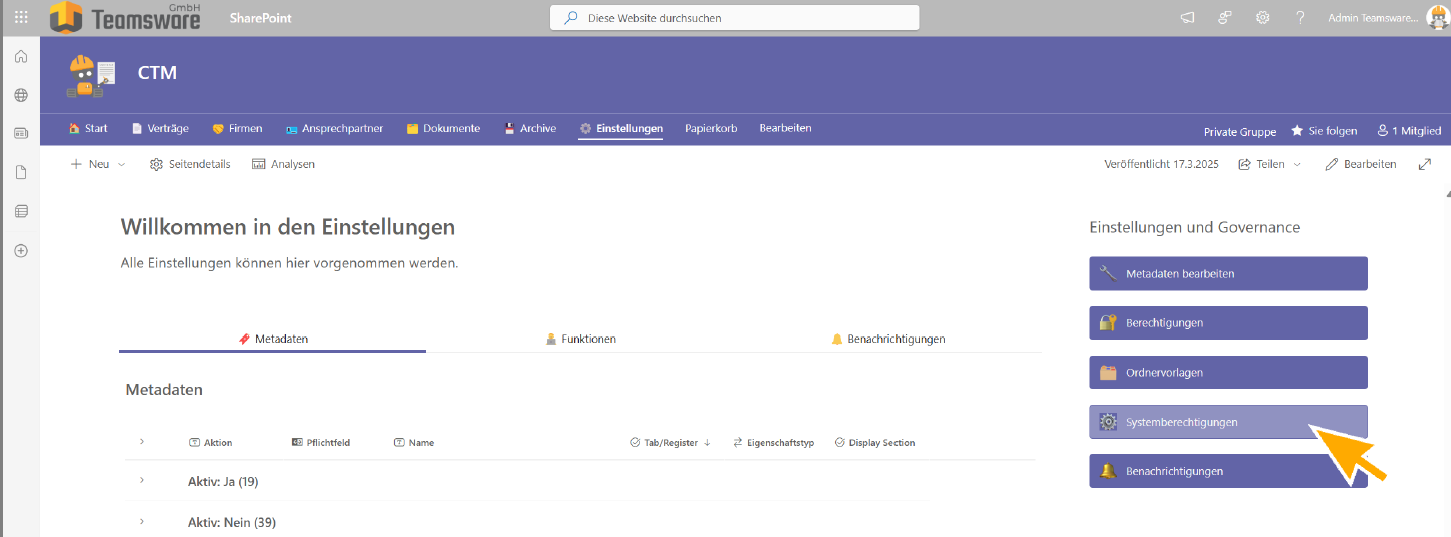Click the plus create icon in sidebar

click(x=21, y=250)
